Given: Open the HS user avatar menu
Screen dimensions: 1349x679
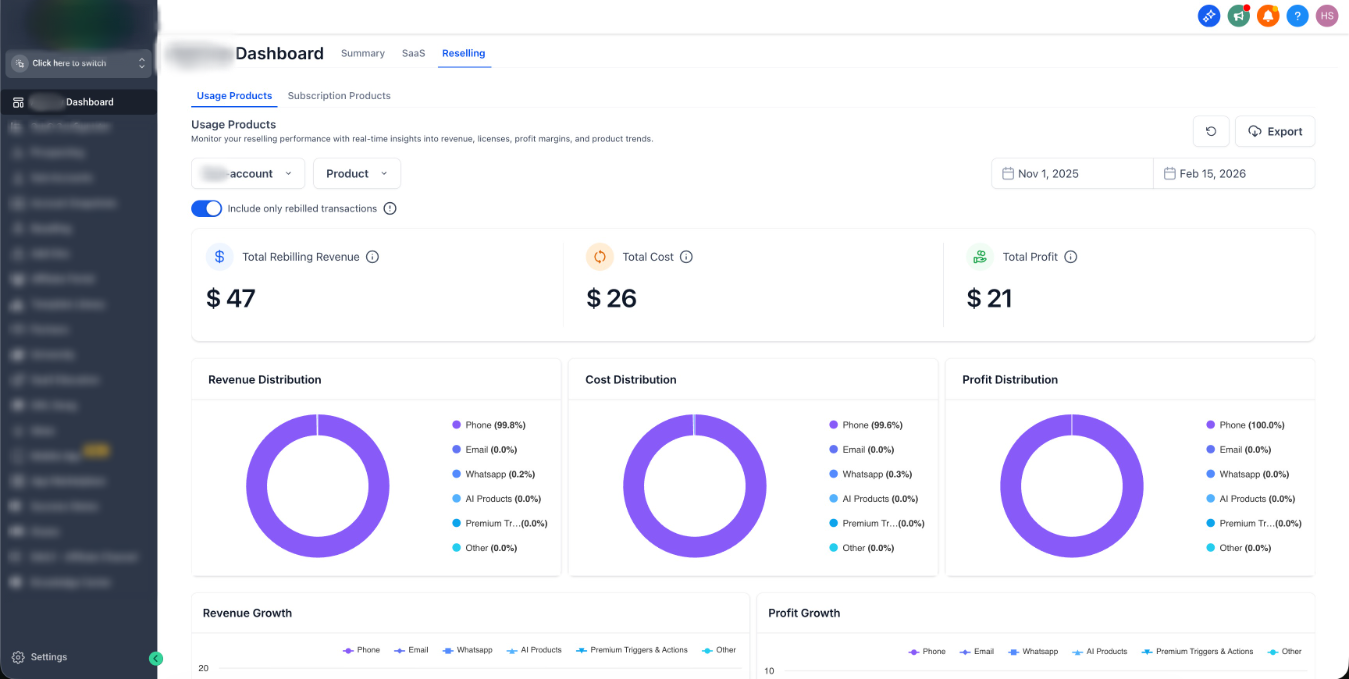Looking at the screenshot, I should click(x=1327, y=16).
